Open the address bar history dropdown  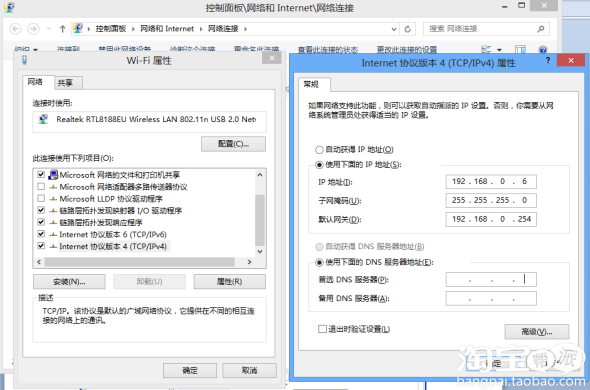(x=394, y=29)
